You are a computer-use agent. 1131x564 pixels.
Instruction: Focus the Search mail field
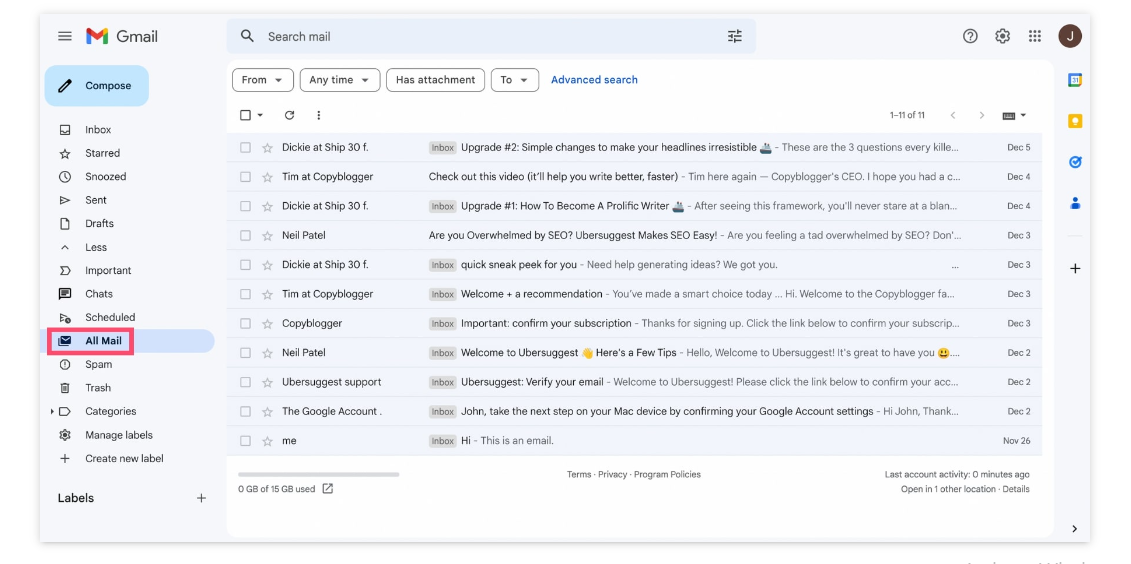coord(491,36)
